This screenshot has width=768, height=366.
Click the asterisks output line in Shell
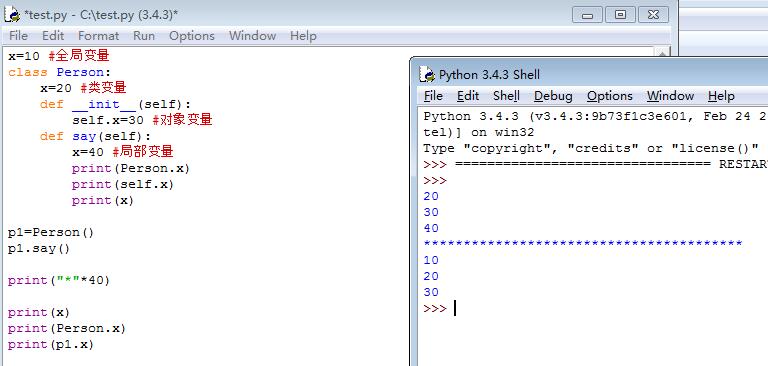tap(583, 244)
